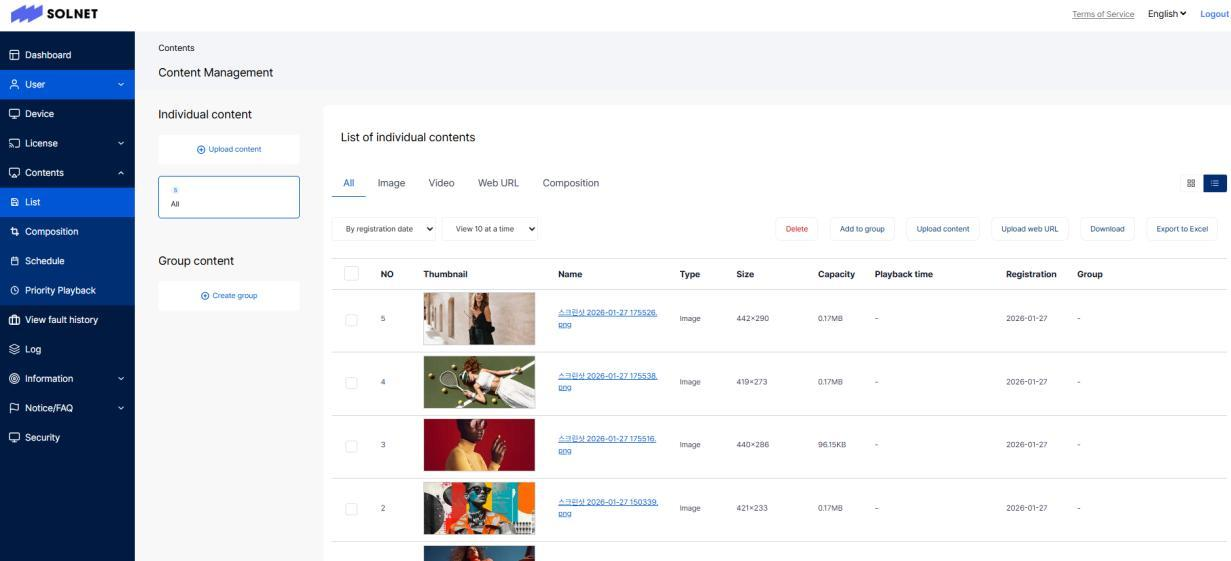
Task: Check the box for row number 2
Action: click(x=351, y=508)
